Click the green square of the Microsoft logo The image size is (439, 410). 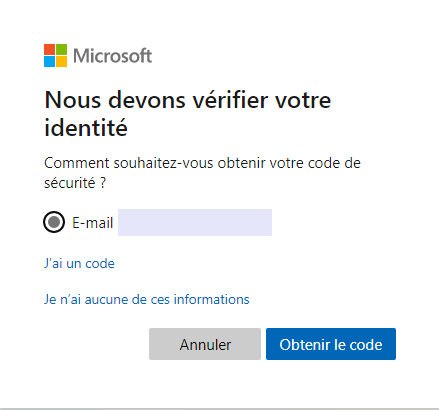pos(61,49)
